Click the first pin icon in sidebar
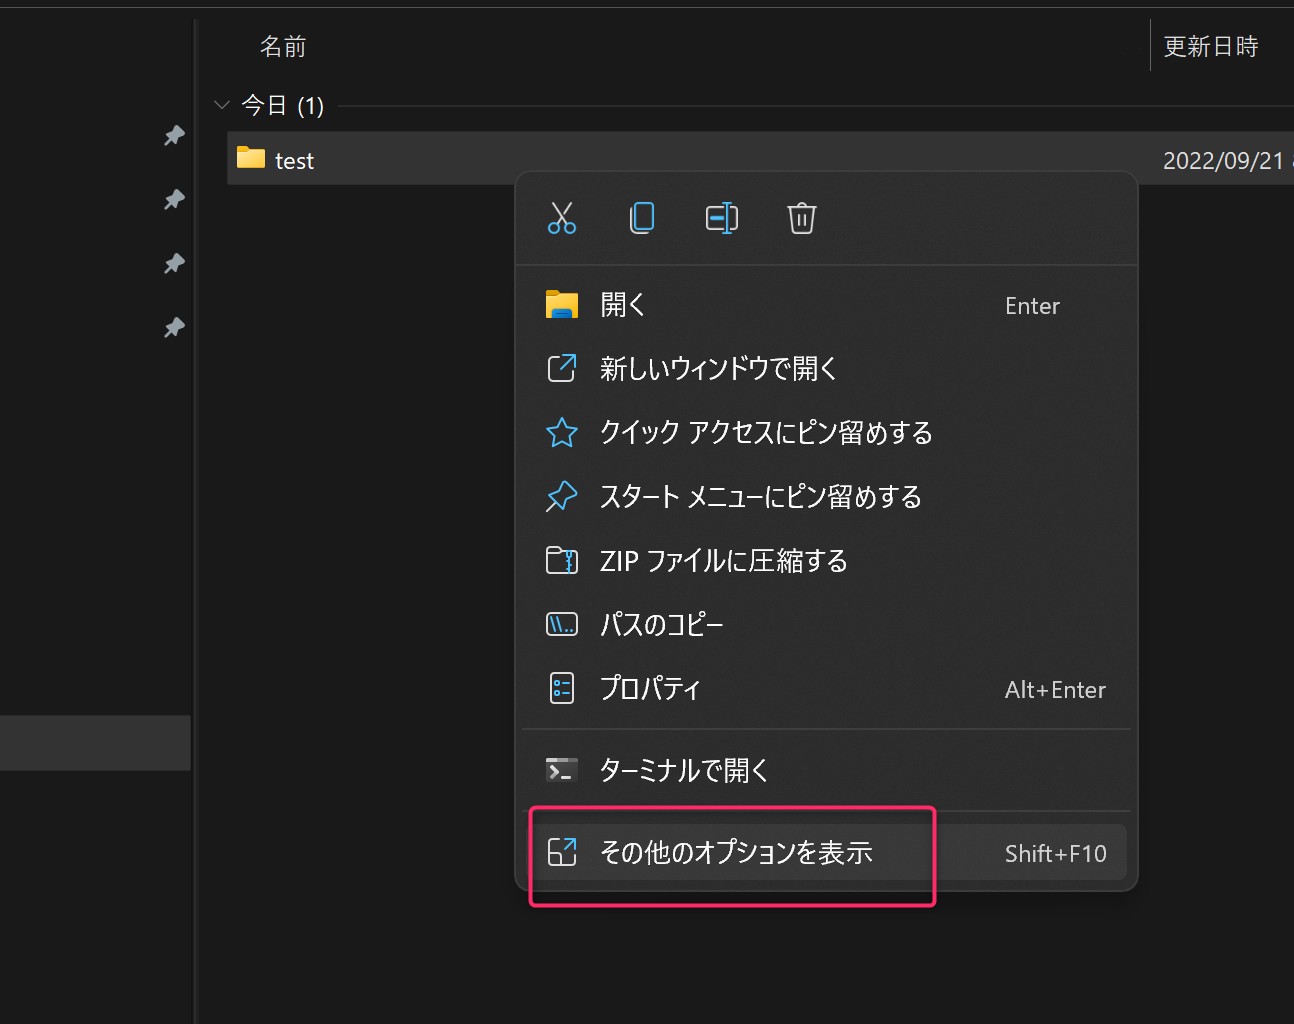The width and height of the screenshot is (1294, 1024). click(174, 135)
